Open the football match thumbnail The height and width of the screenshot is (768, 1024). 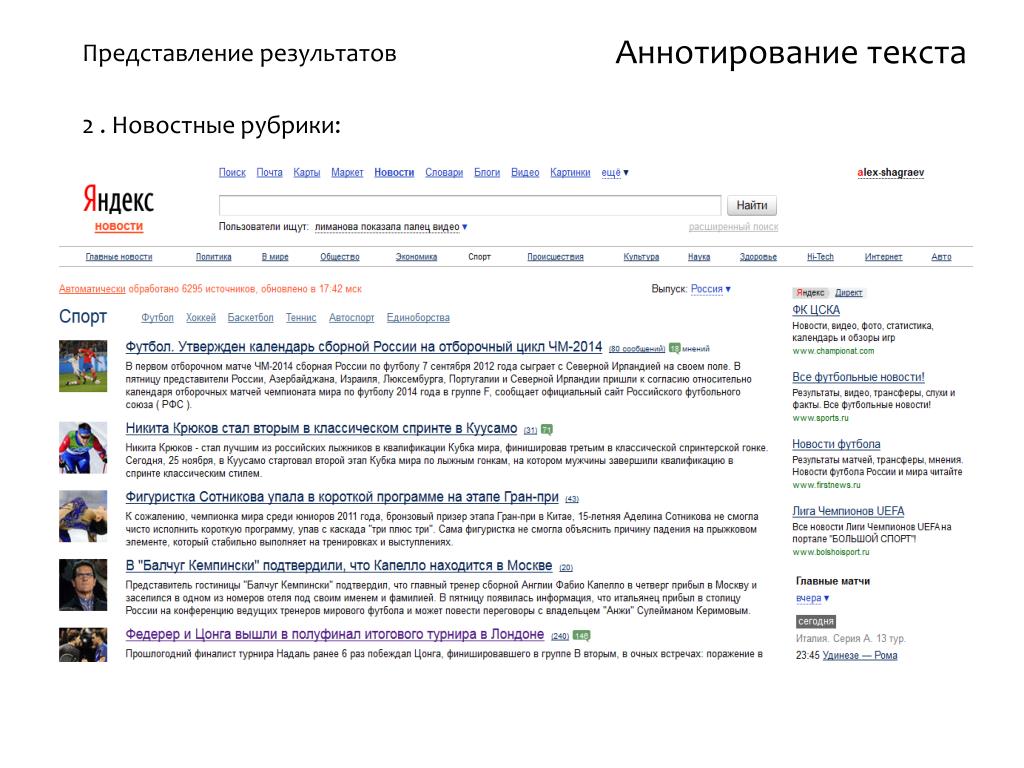(x=83, y=366)
